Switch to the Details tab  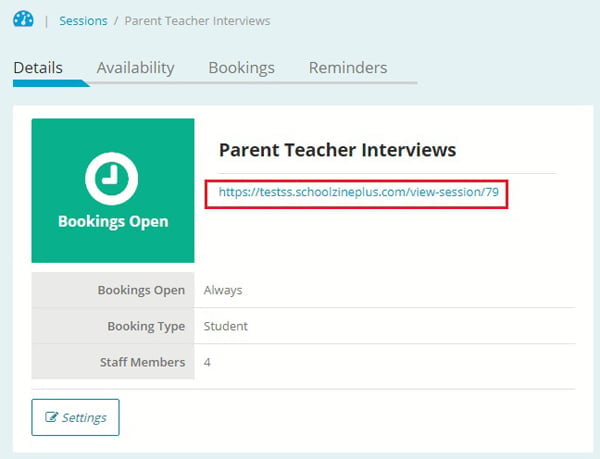38,68
